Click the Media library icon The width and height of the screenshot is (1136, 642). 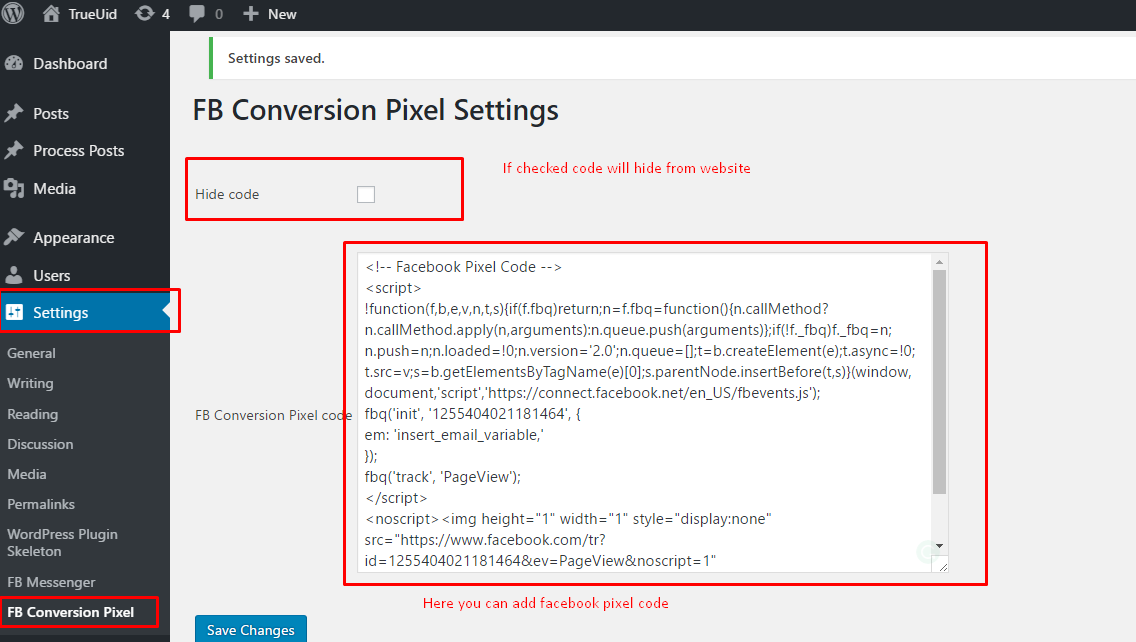(x=14, y=188)
